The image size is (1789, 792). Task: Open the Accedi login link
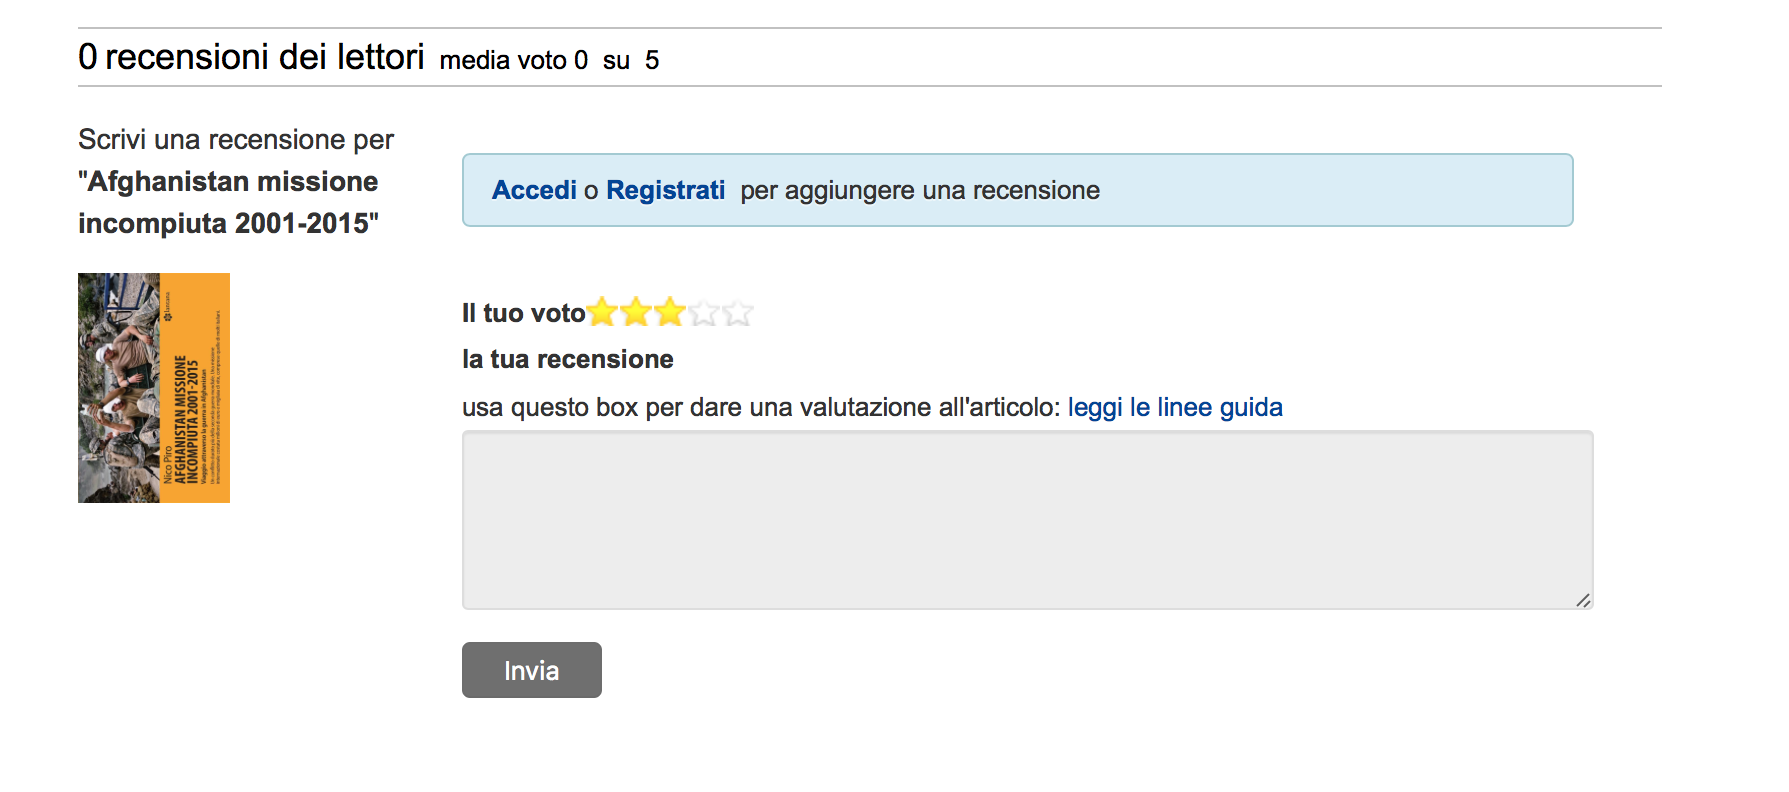534,190
